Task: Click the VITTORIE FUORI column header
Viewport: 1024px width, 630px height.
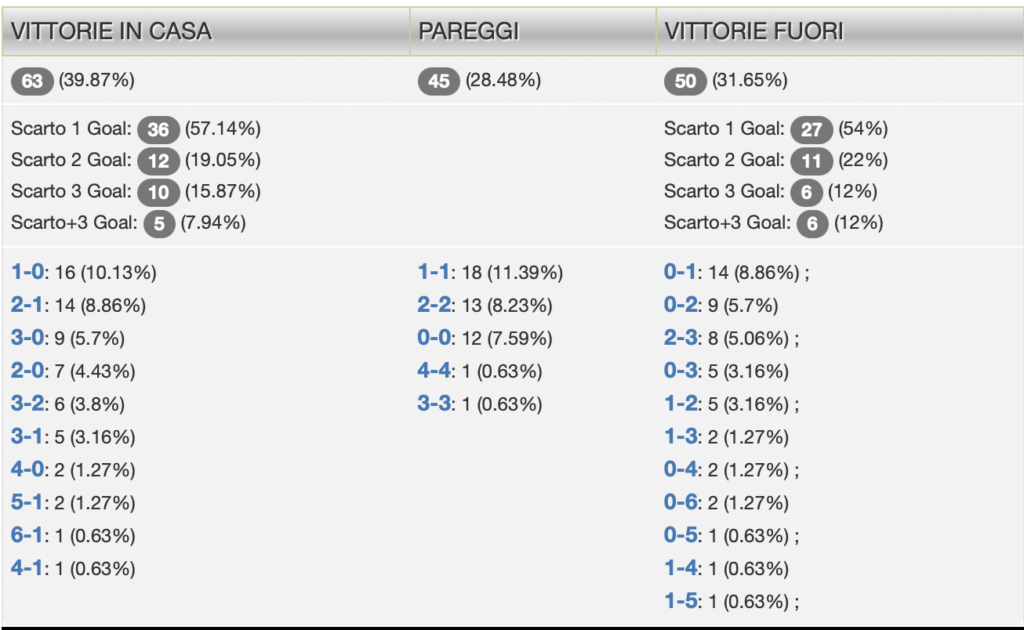Action: [x=754, y=31]
